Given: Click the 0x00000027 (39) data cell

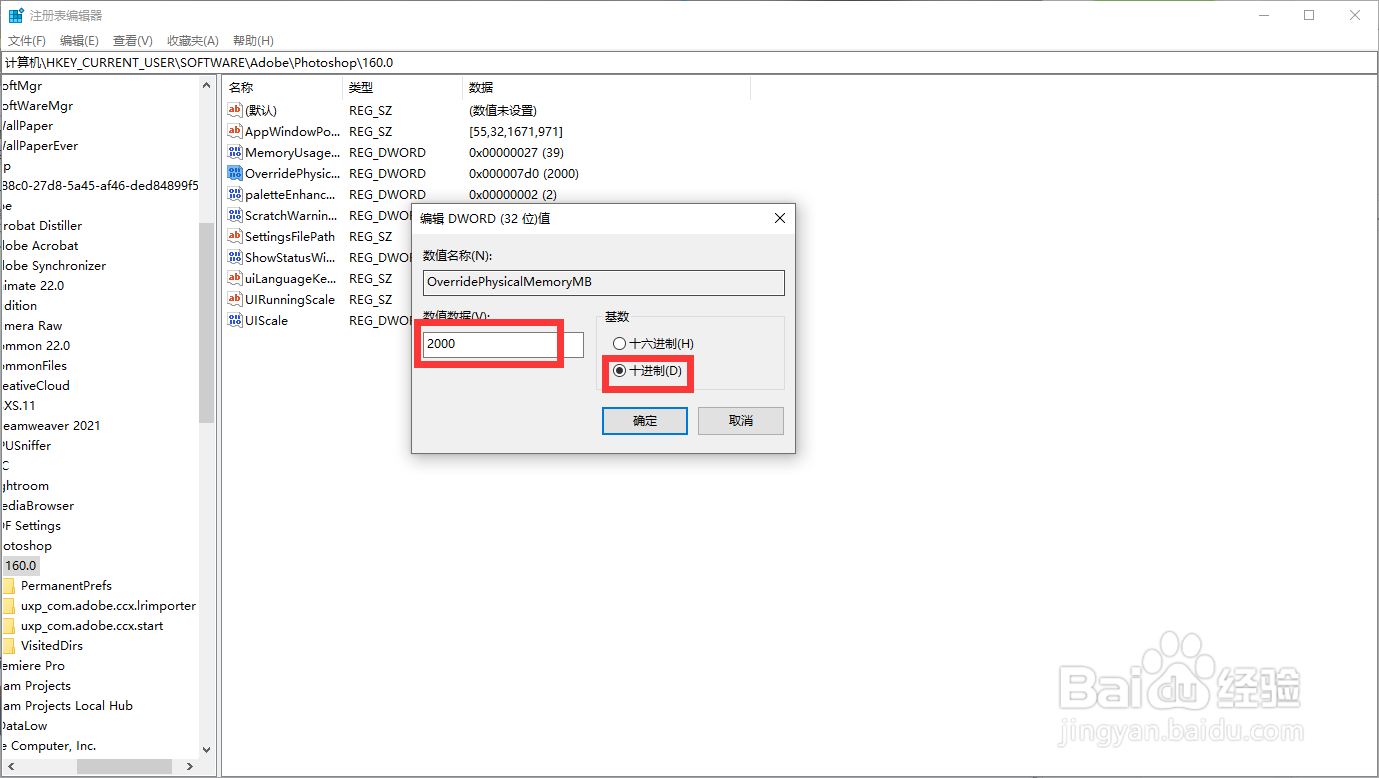Looking at the screenshot, I should click(516, 152).
